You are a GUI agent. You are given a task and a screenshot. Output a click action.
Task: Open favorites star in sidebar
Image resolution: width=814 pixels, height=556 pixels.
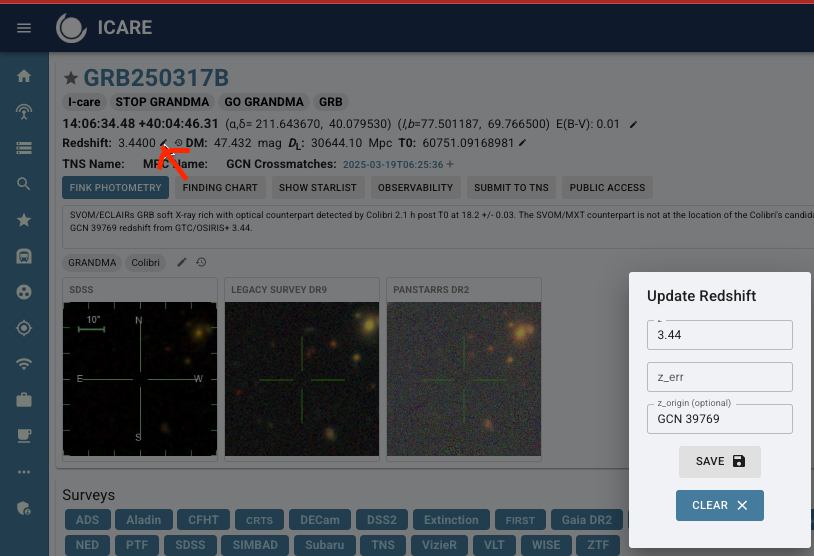click(24, 220)
